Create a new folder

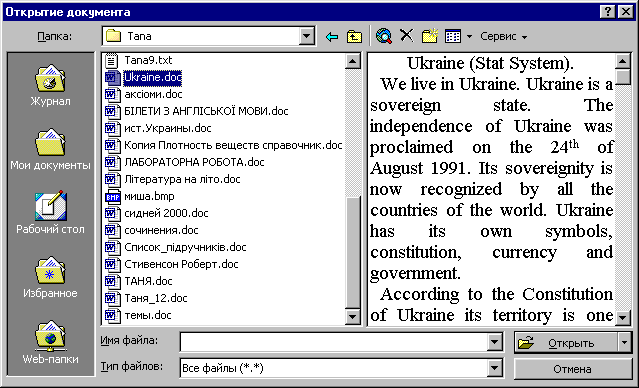pos(430,36)
